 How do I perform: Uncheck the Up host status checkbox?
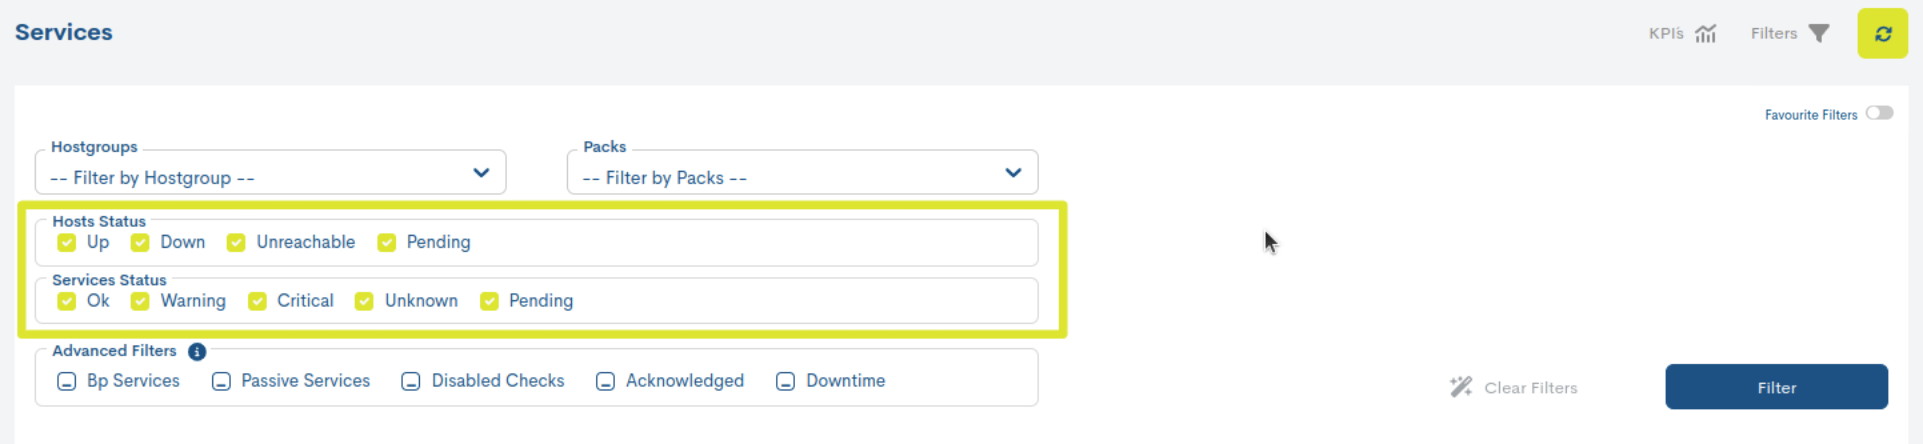(67, 242)
